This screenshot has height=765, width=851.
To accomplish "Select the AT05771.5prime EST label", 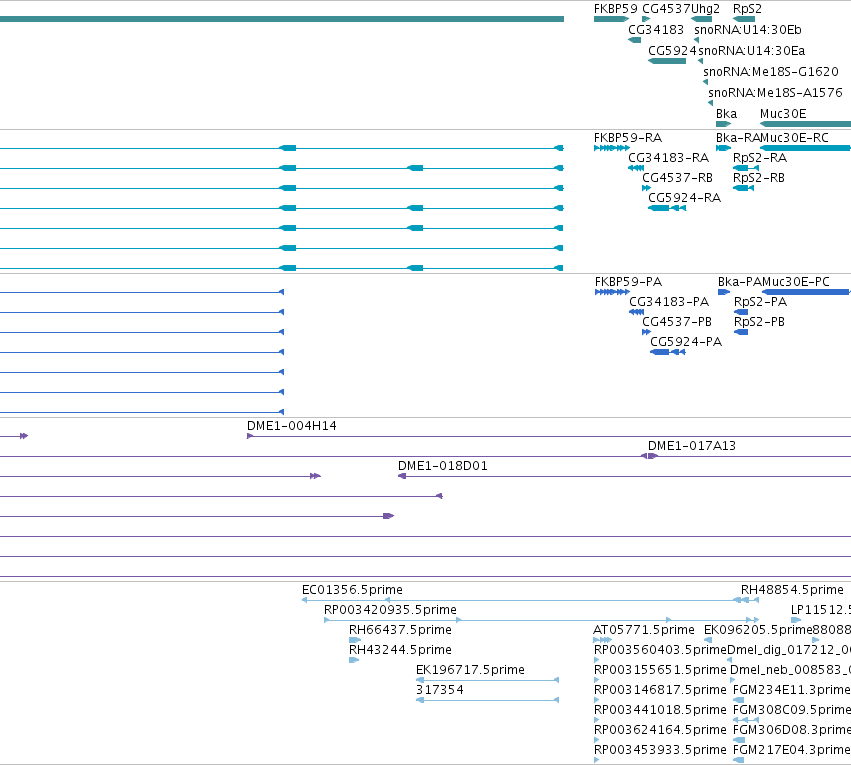I will (644, 630).
